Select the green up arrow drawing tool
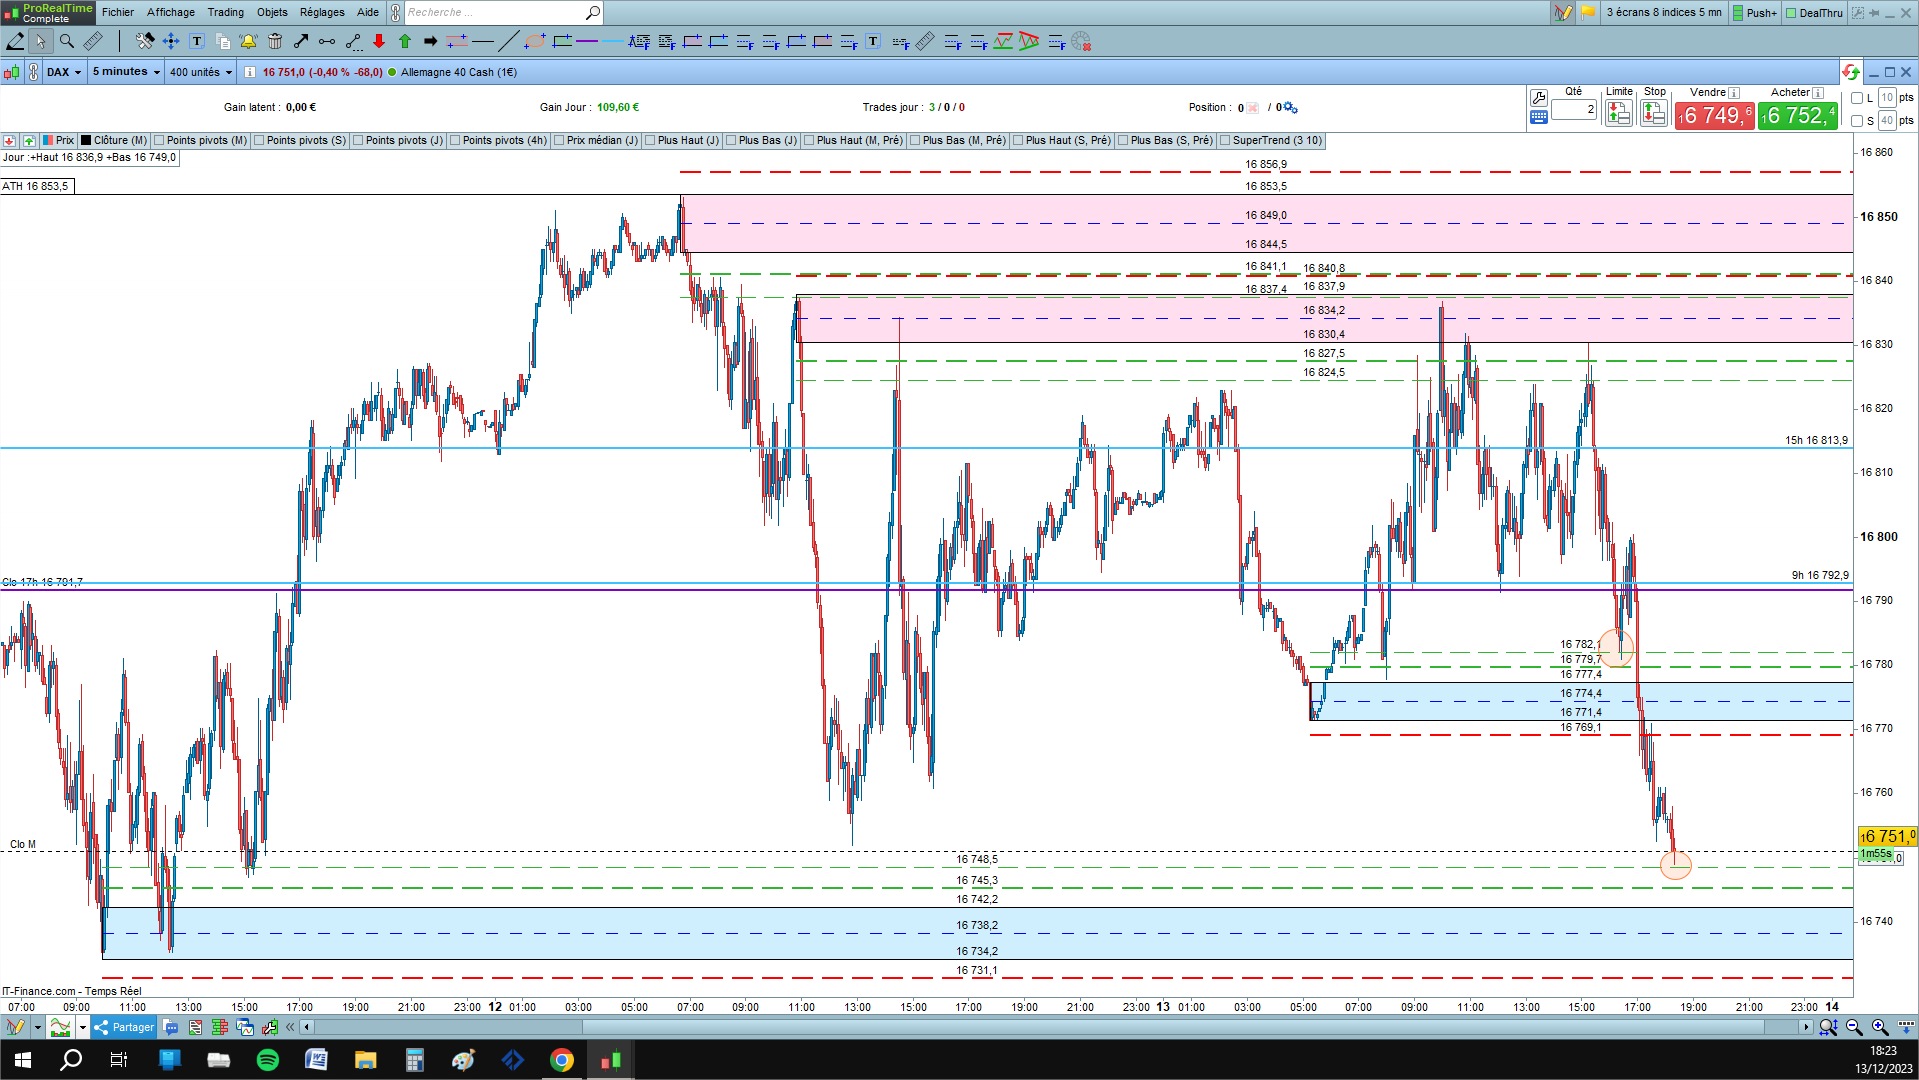 tap(405, 42)
